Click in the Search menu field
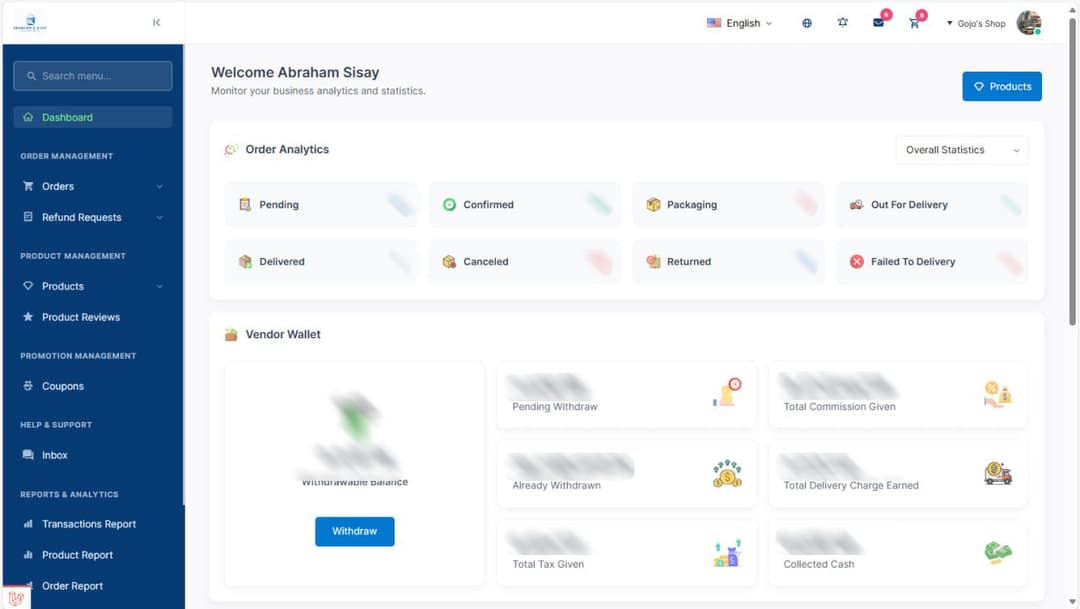1080x609 pixels. pos(92,76)
